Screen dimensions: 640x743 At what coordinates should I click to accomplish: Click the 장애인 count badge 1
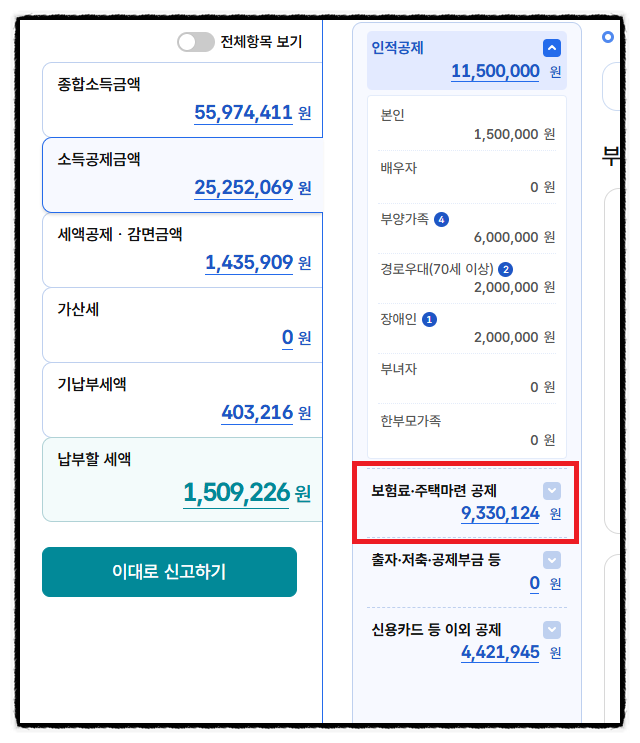click(429, 320)
